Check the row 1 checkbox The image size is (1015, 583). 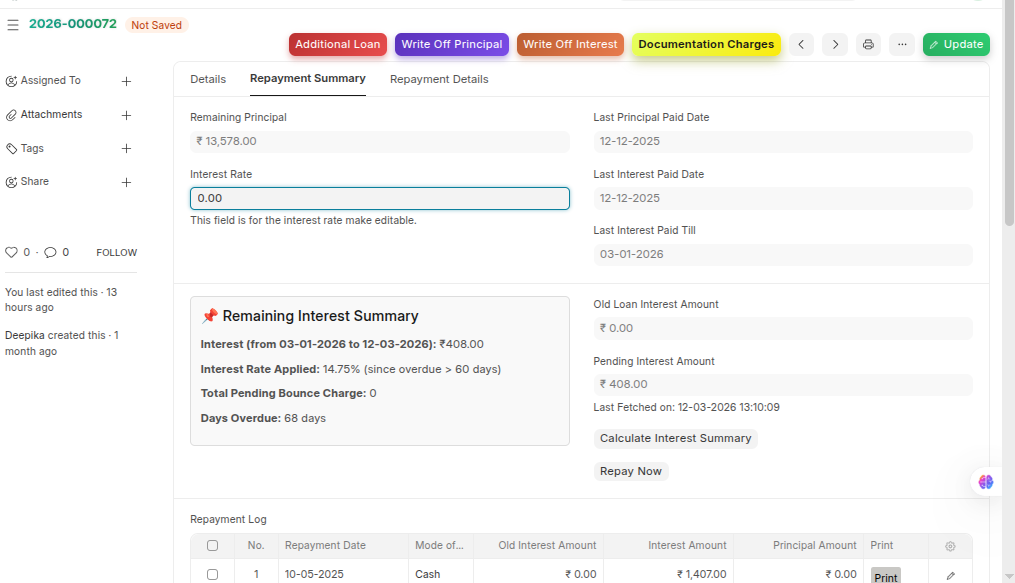[212, 575]
